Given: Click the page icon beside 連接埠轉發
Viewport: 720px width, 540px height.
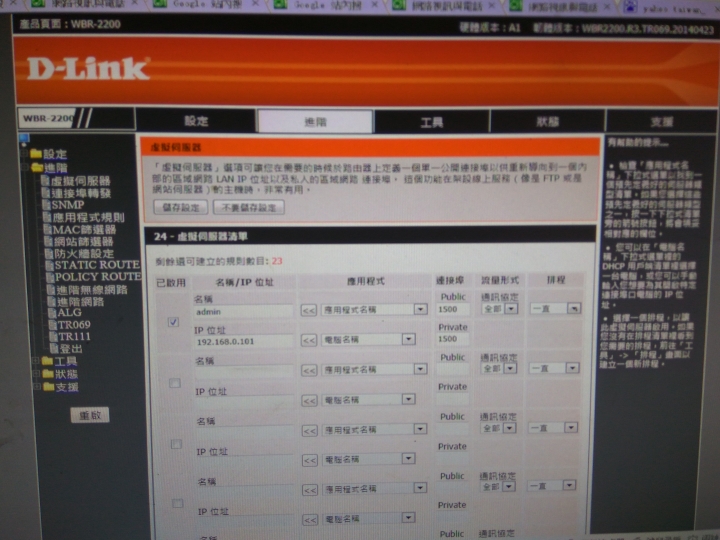Looking at the screenshot, I should click(x=45, y=193).
